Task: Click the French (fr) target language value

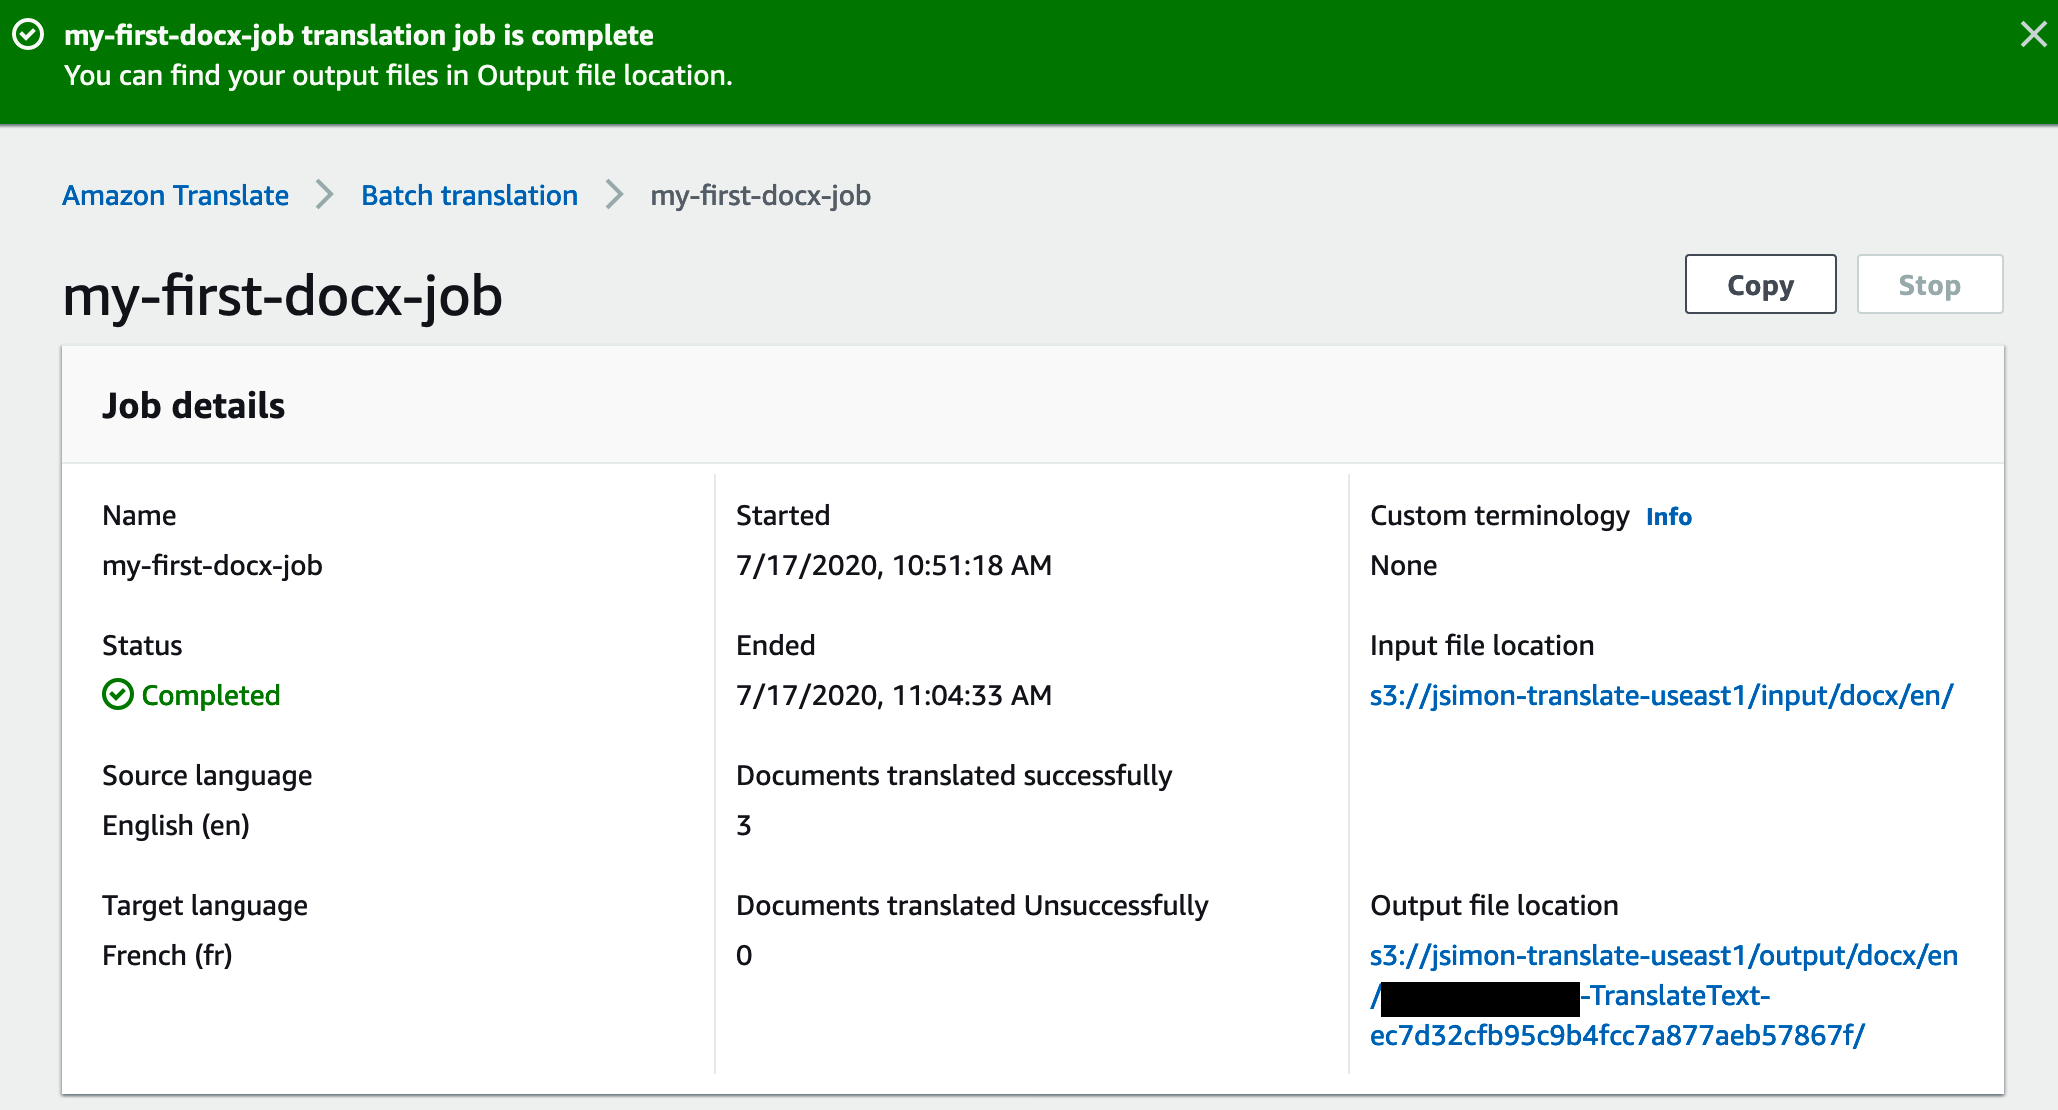Action: click(x=167, y=956)
